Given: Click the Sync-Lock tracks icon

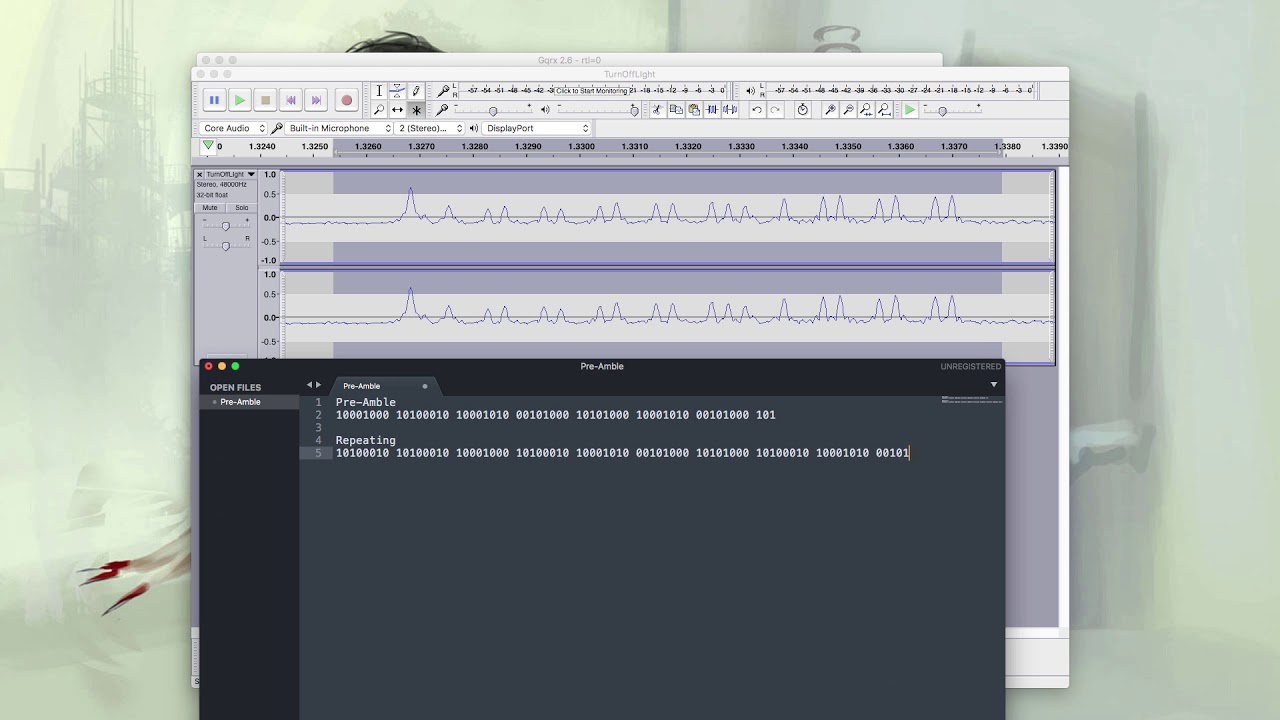Looking at the screenshot, I should [802, 110].
